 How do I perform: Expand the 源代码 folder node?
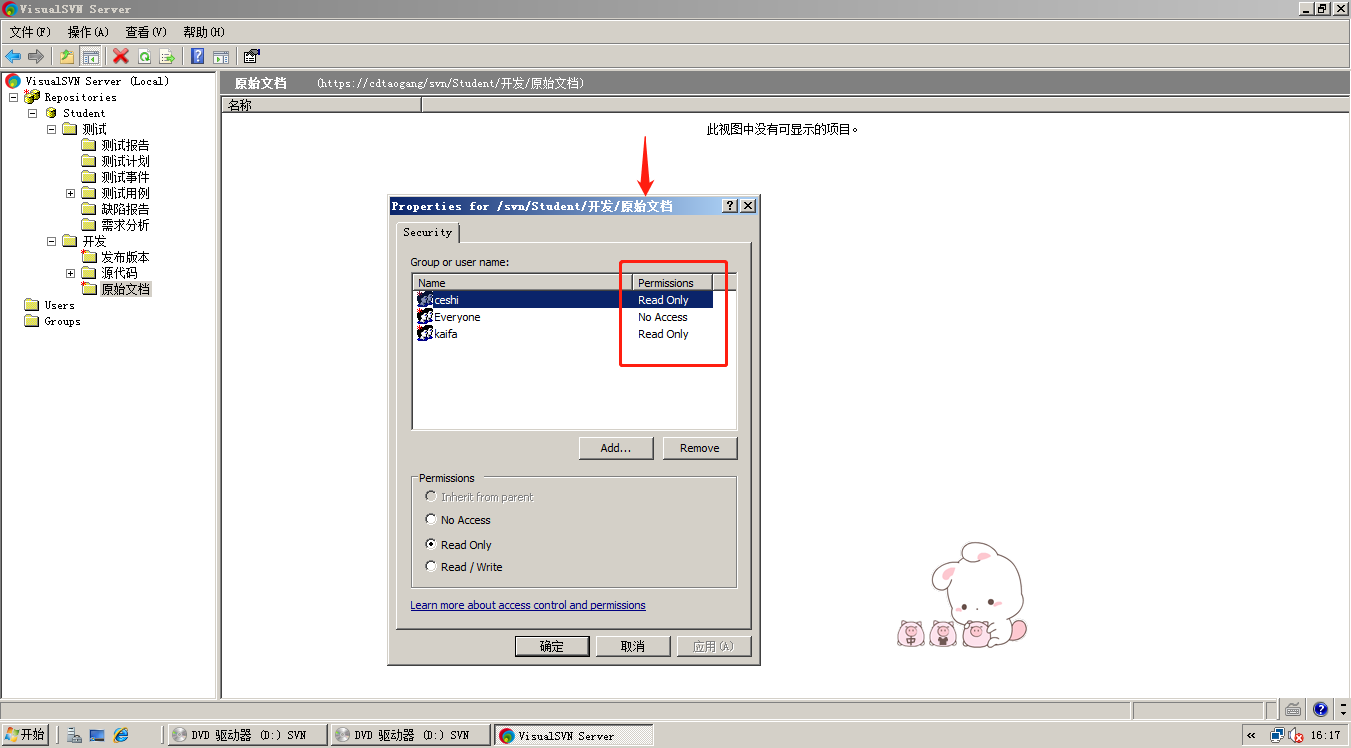click(70, 273)
